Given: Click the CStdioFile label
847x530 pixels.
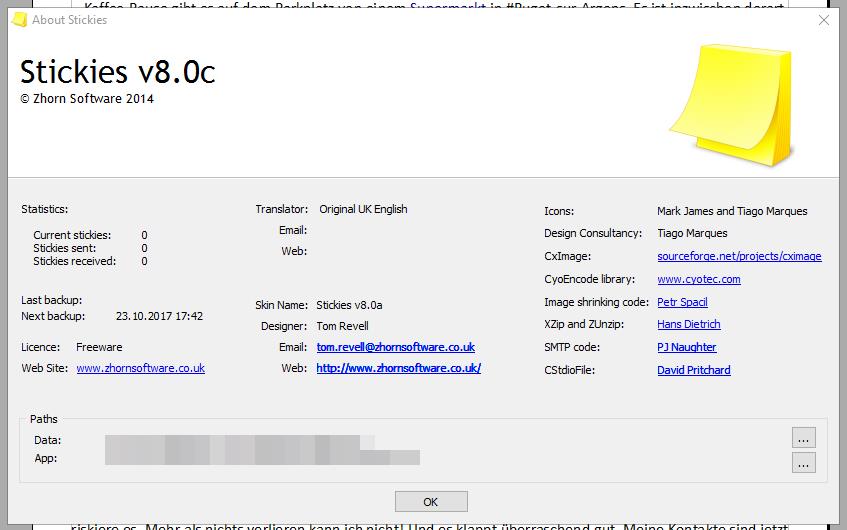Looking at the screenshot, I should tap(569, 370).
